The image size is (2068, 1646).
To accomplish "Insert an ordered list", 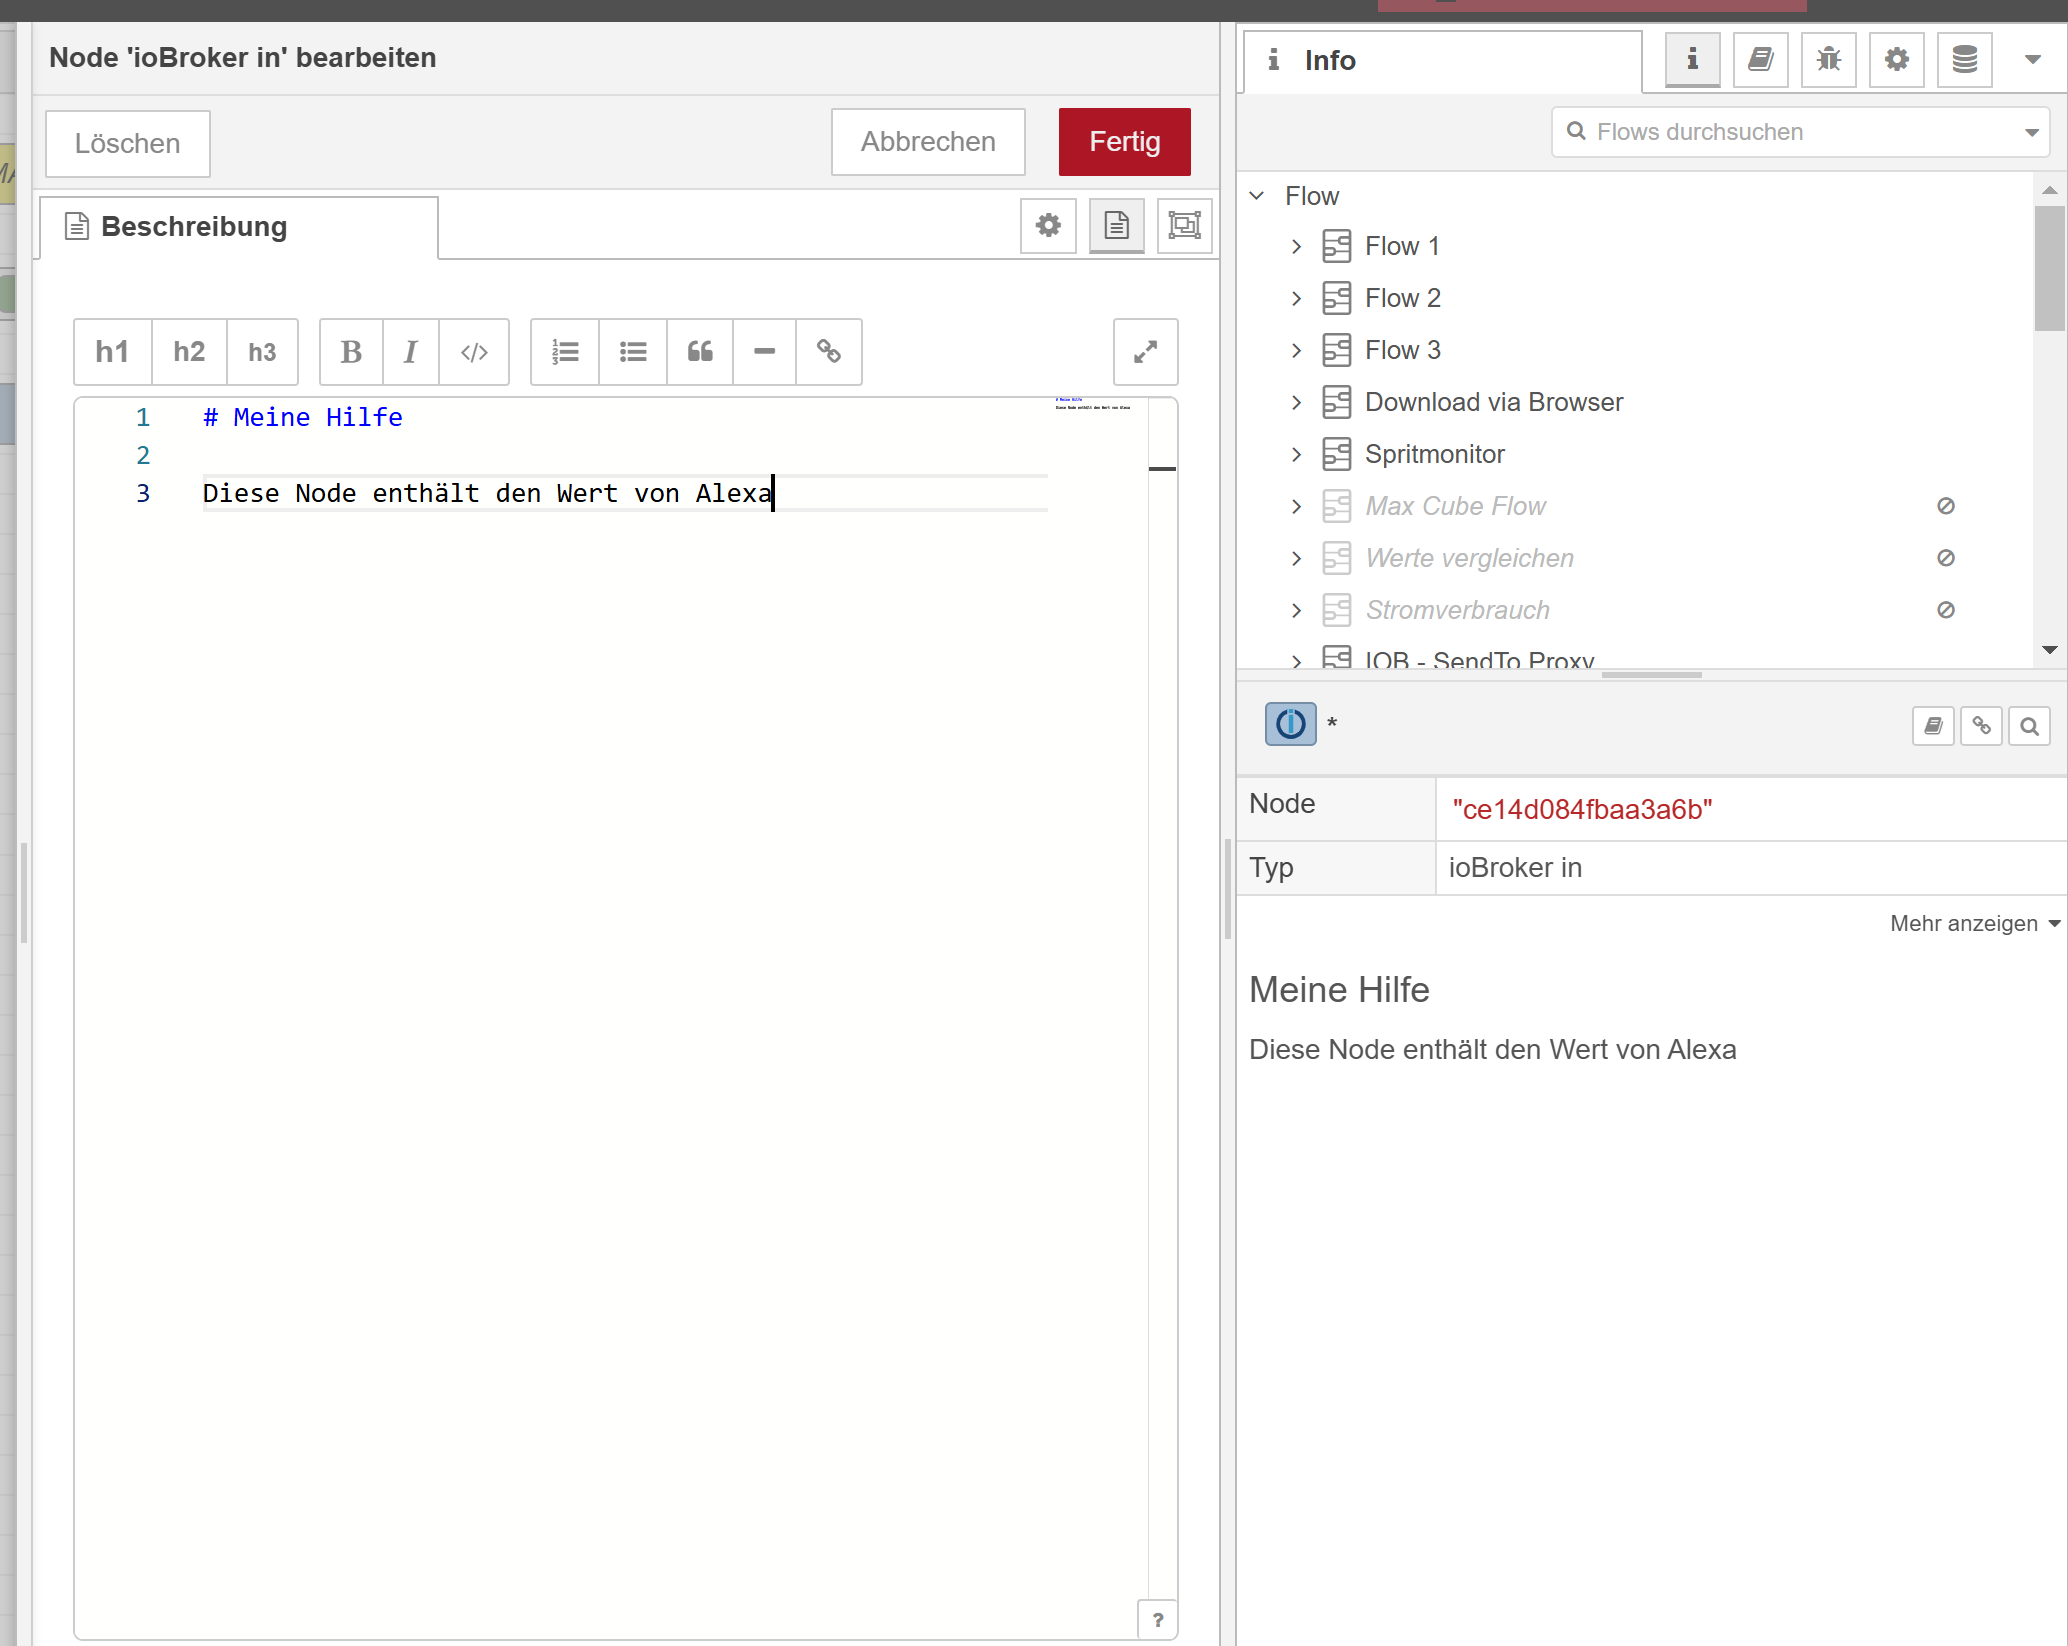I will (x=565, y=352).
